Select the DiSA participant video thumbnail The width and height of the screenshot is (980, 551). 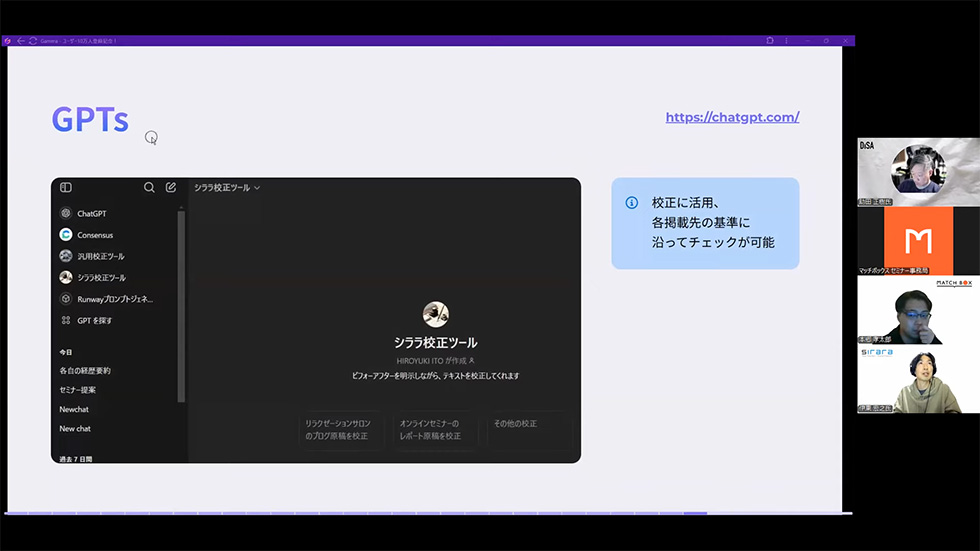click(918, 172)
